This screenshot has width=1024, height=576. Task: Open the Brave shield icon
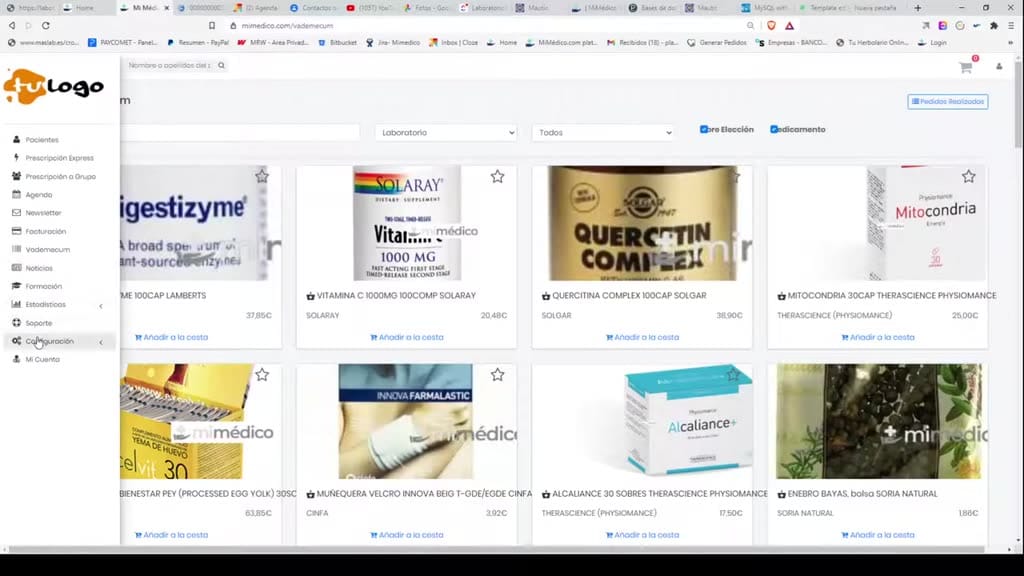(x=771, y=25)
